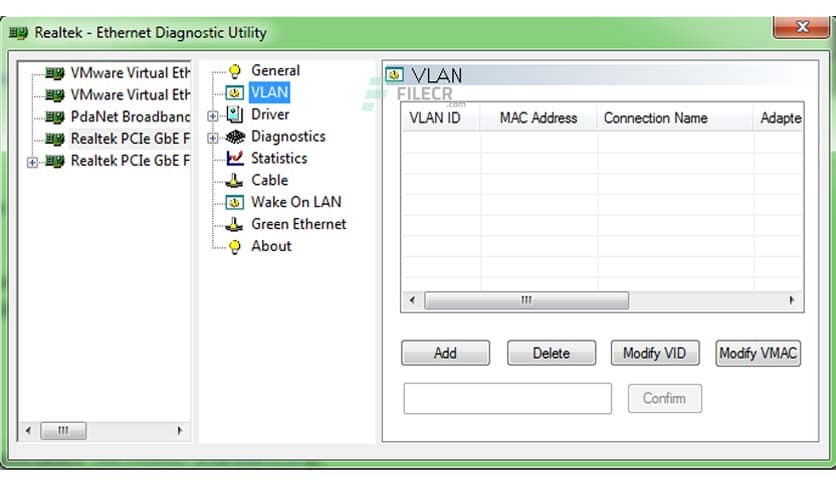Click the Delete button
The image size is (836, 484).
[551, 353]
